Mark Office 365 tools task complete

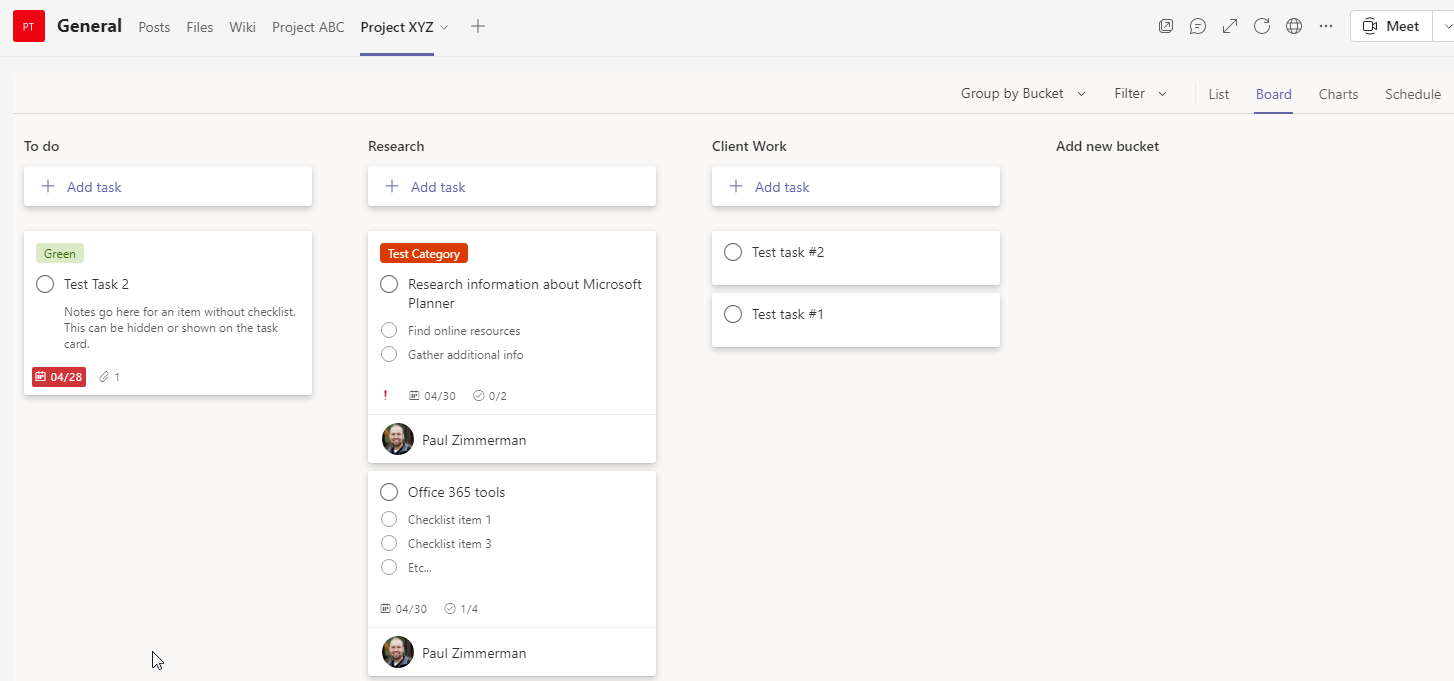(x=388, y=492)
